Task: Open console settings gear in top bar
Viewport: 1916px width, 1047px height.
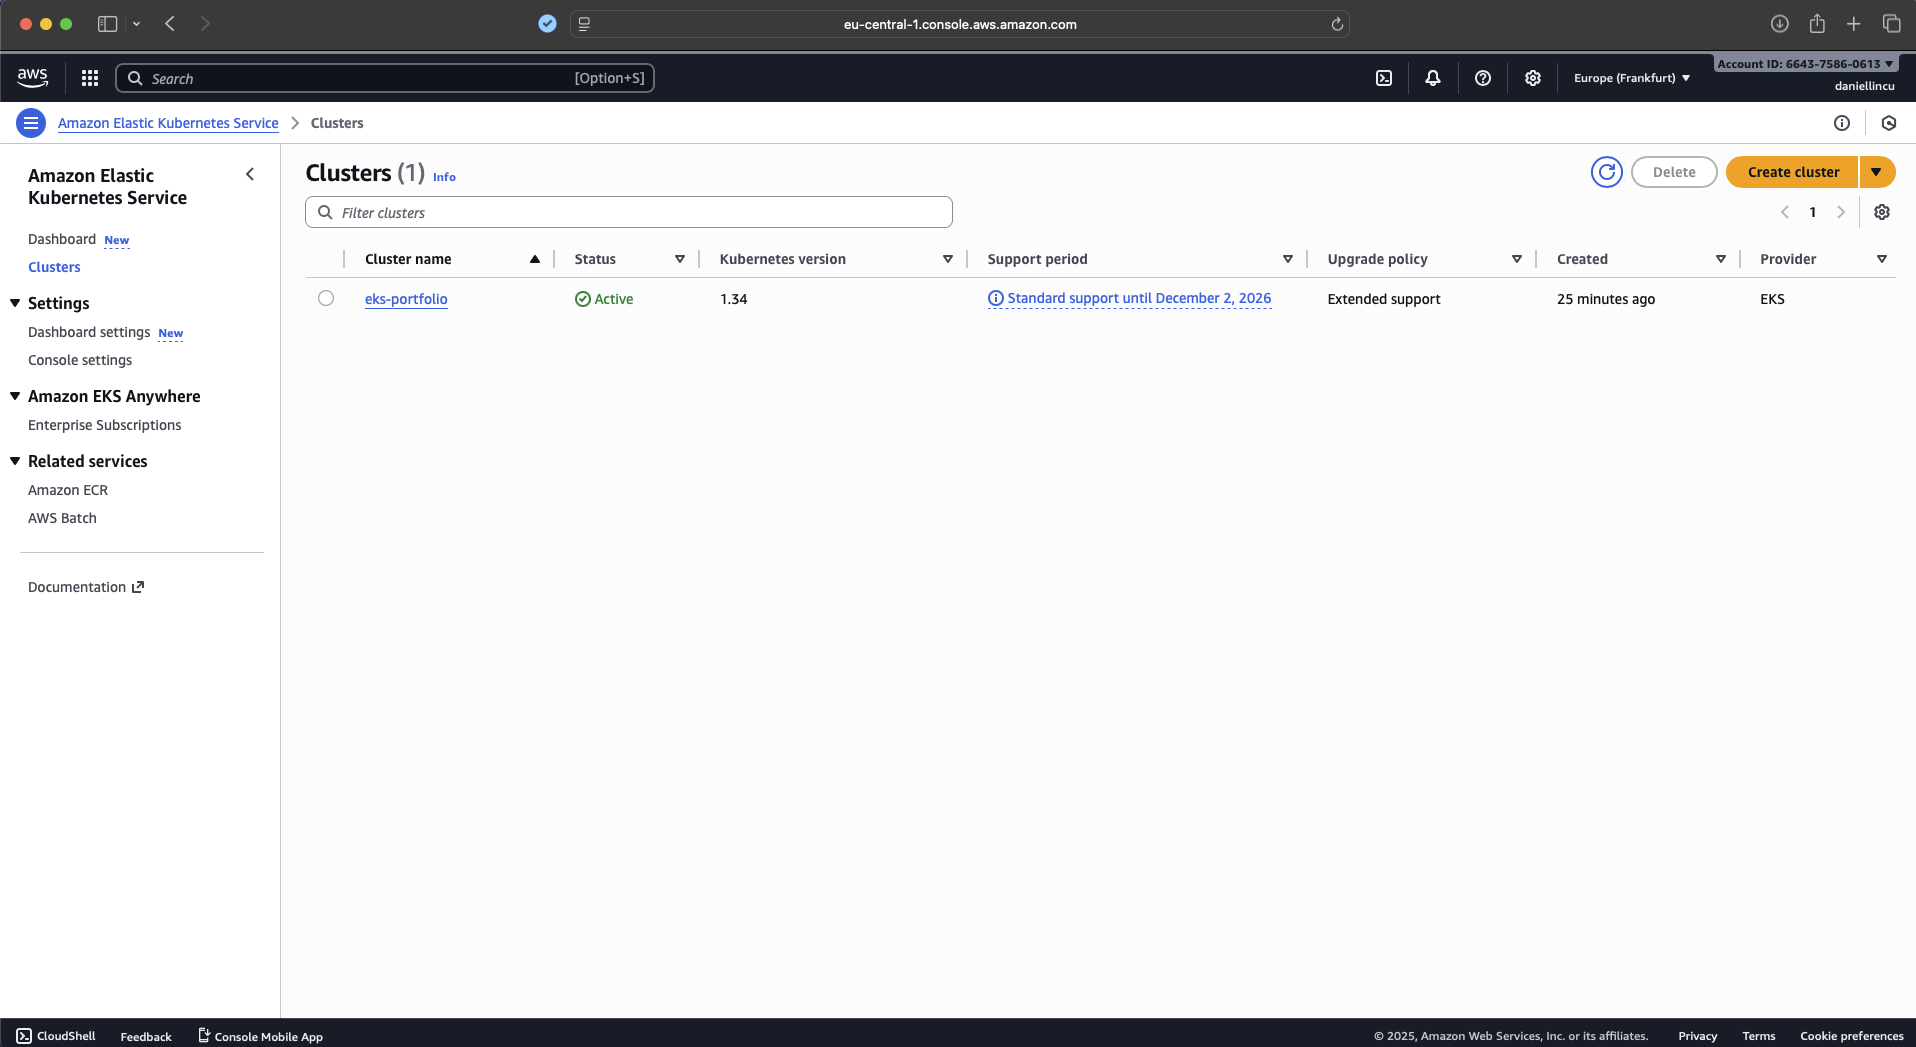Action: [x=1533, y=78]
